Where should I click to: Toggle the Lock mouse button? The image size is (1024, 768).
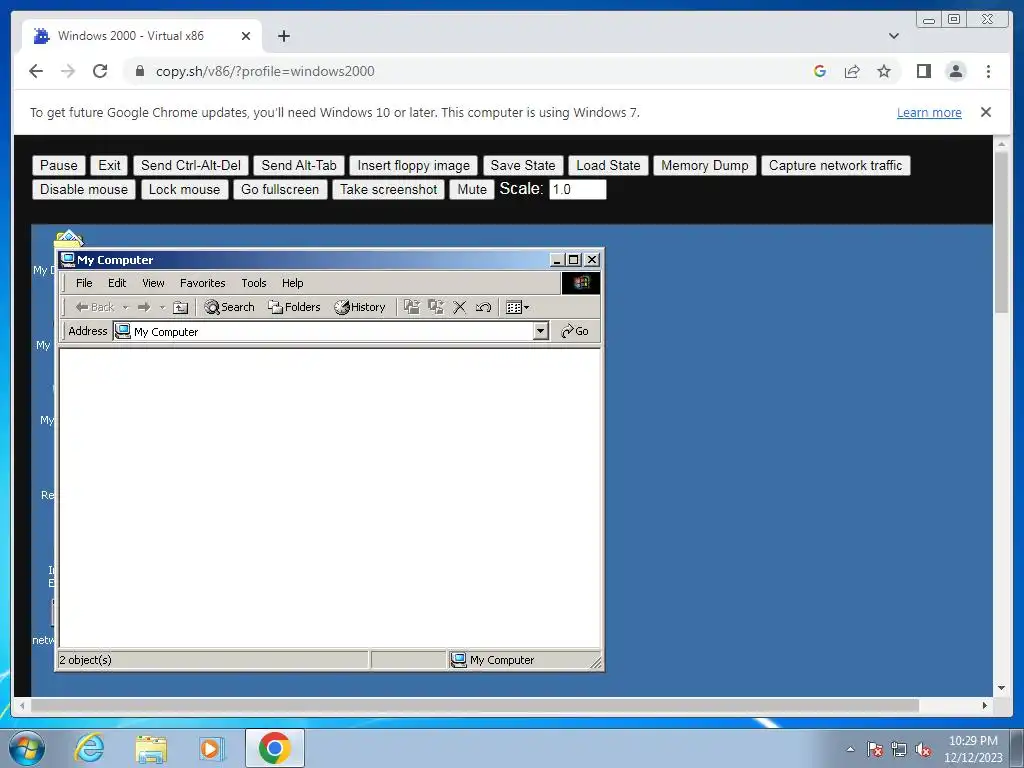pyautogui.click(x=184, y=189)
